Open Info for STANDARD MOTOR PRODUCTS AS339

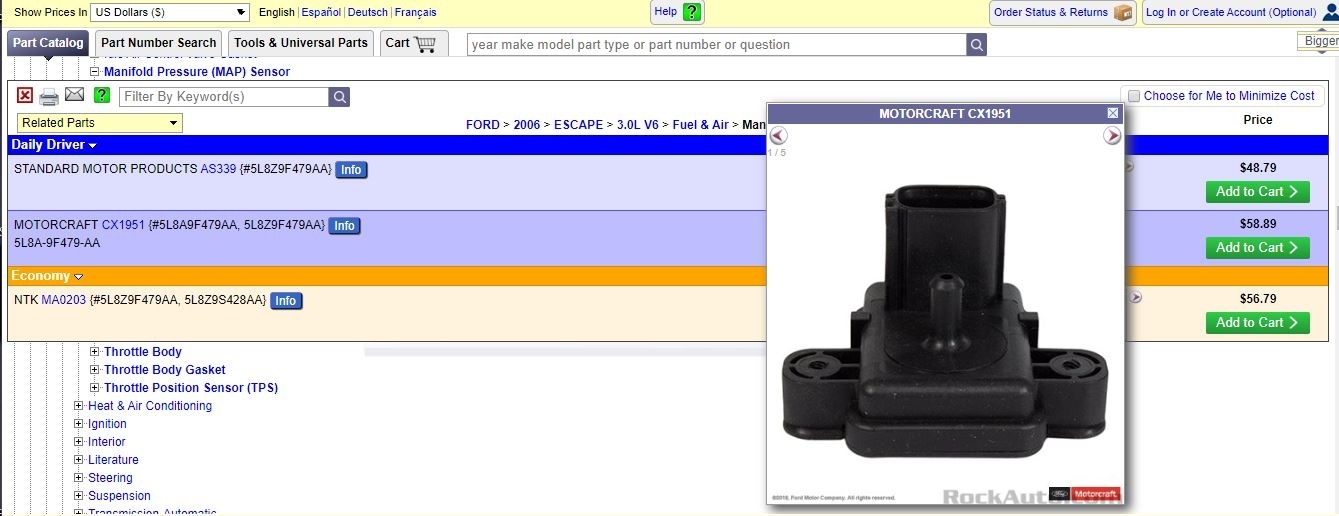tap(351, 170)
